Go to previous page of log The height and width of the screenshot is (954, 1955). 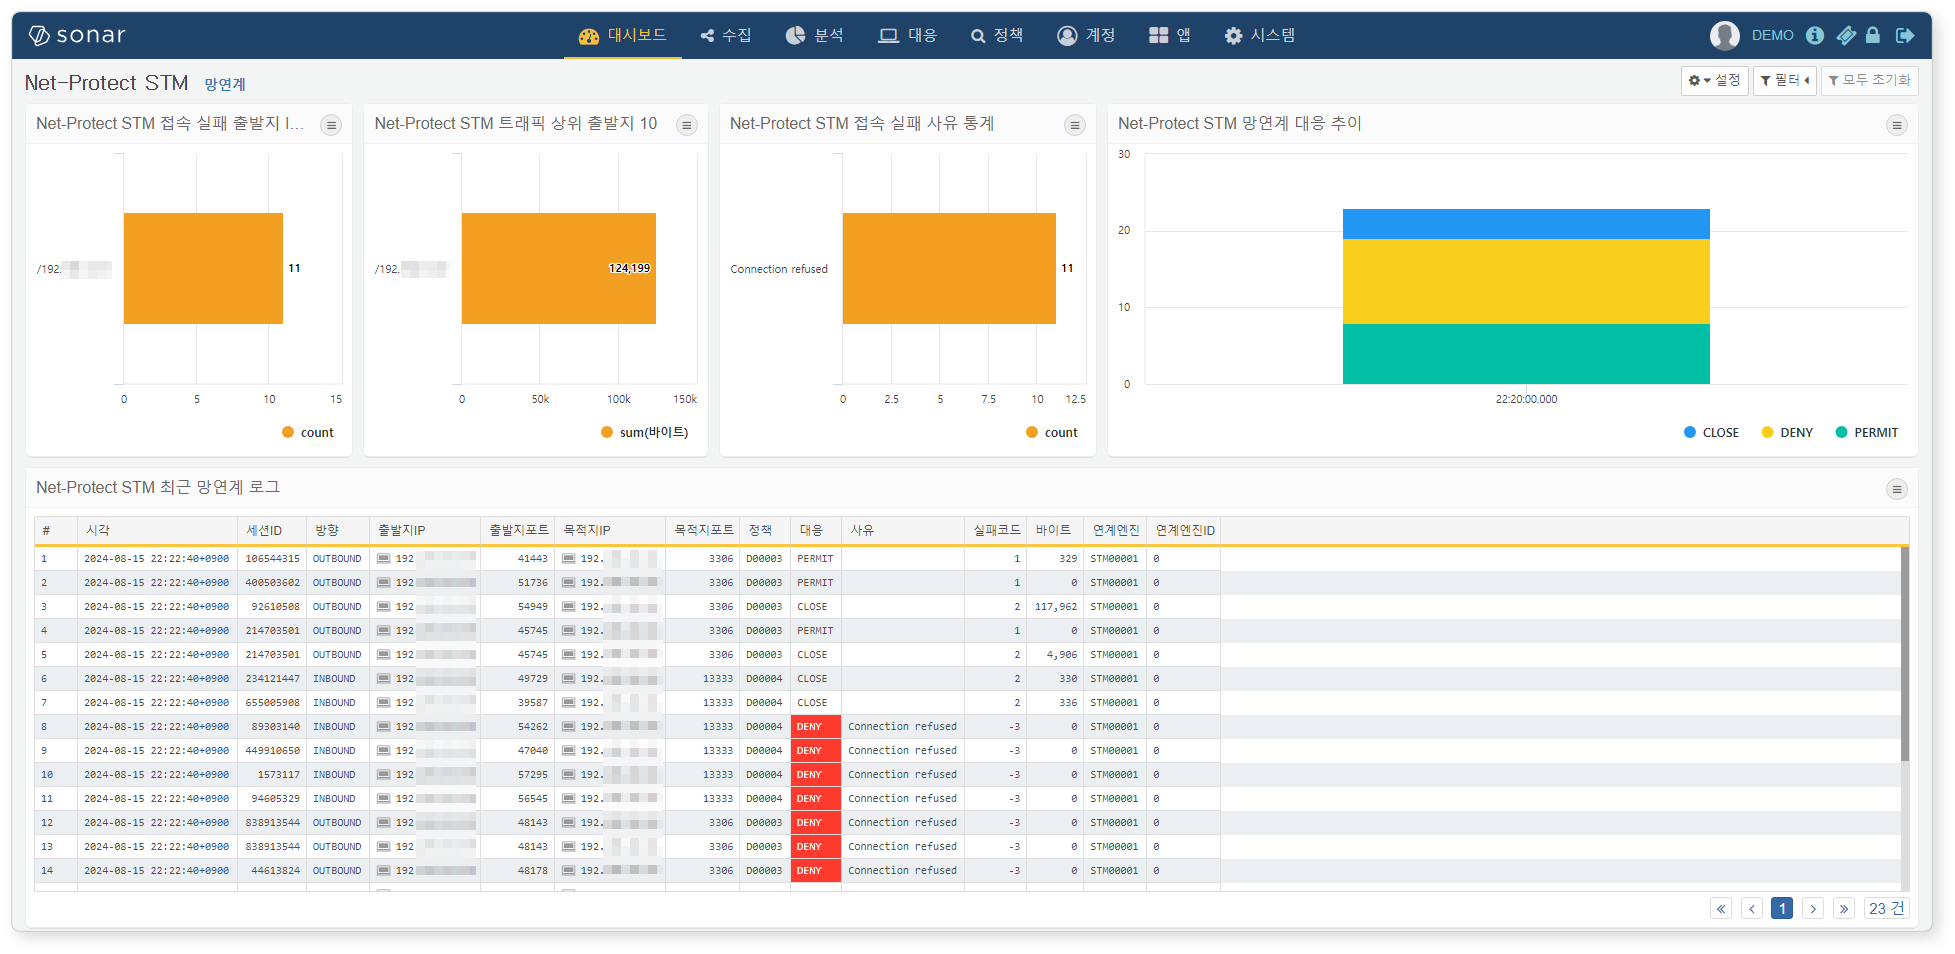point(1752,908)
